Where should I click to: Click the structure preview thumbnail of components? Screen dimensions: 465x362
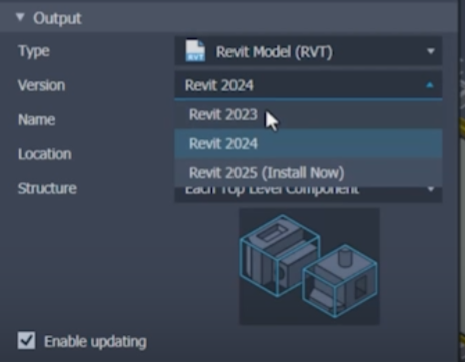click(x=309, y=266)
